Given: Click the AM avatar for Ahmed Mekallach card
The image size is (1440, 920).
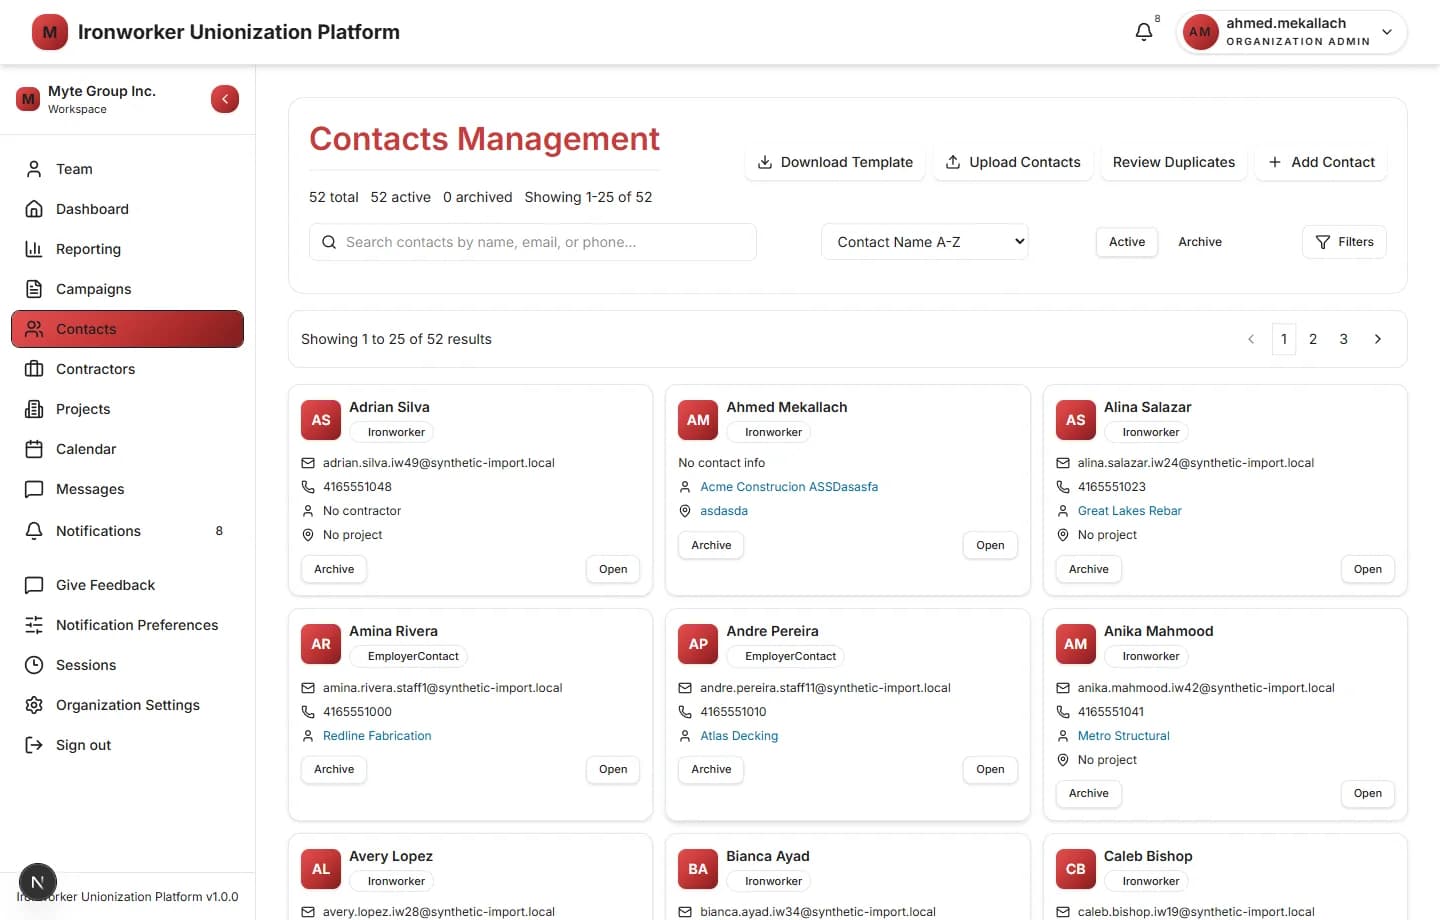Looking at the screenshot, I should tap(698, 420).
